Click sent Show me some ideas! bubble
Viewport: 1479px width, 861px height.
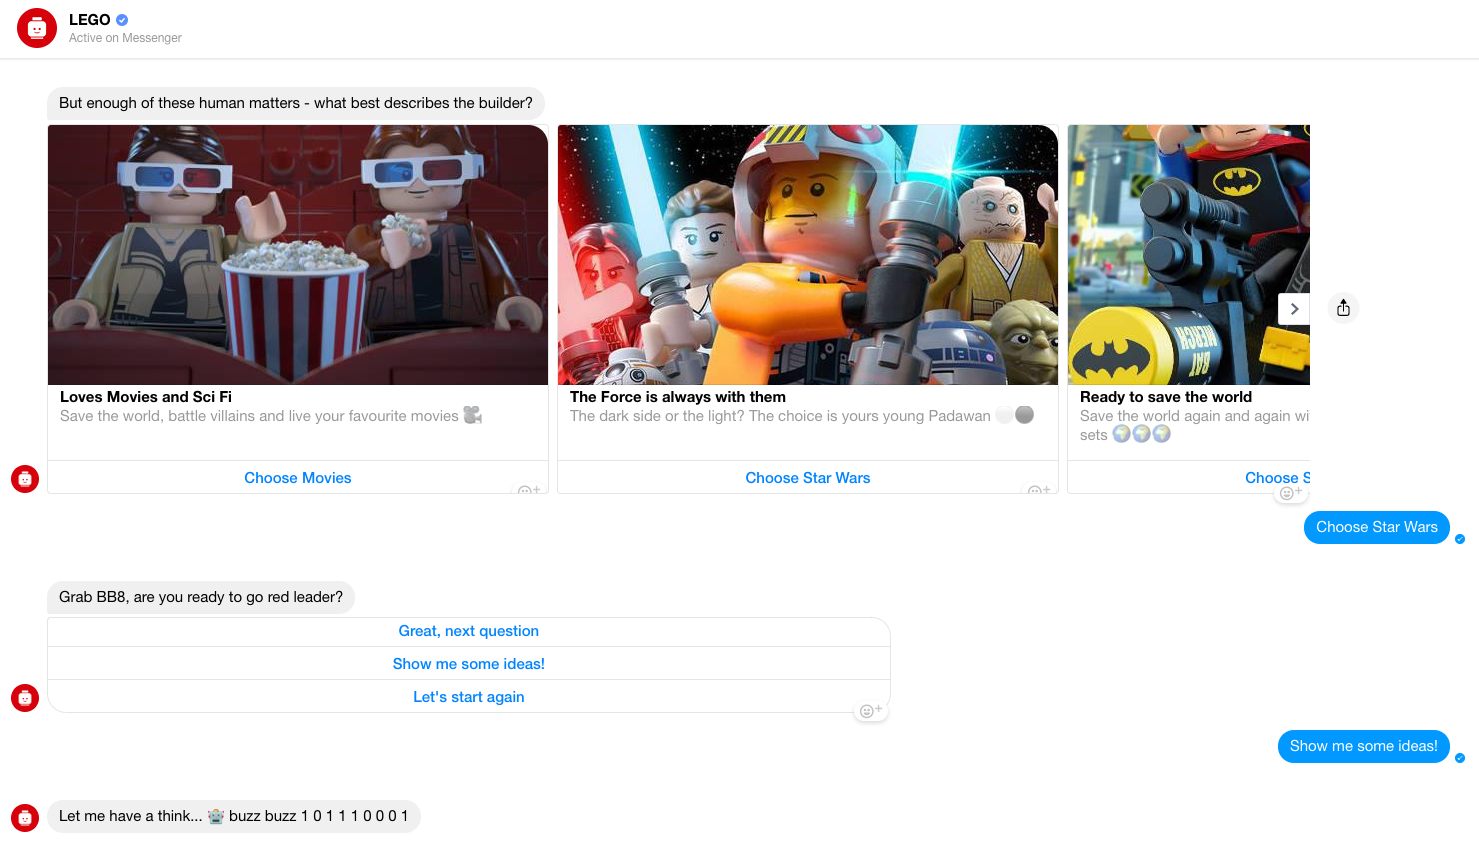1364,746
